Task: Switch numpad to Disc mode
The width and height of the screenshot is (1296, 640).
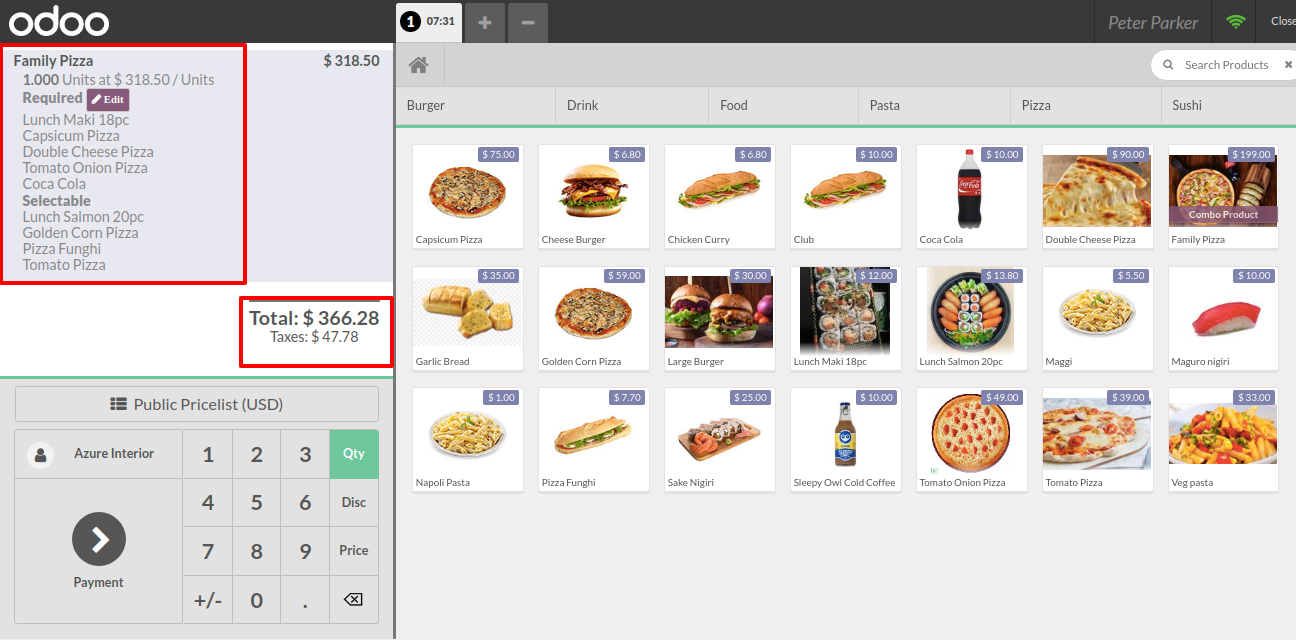Action: point(354,502)
